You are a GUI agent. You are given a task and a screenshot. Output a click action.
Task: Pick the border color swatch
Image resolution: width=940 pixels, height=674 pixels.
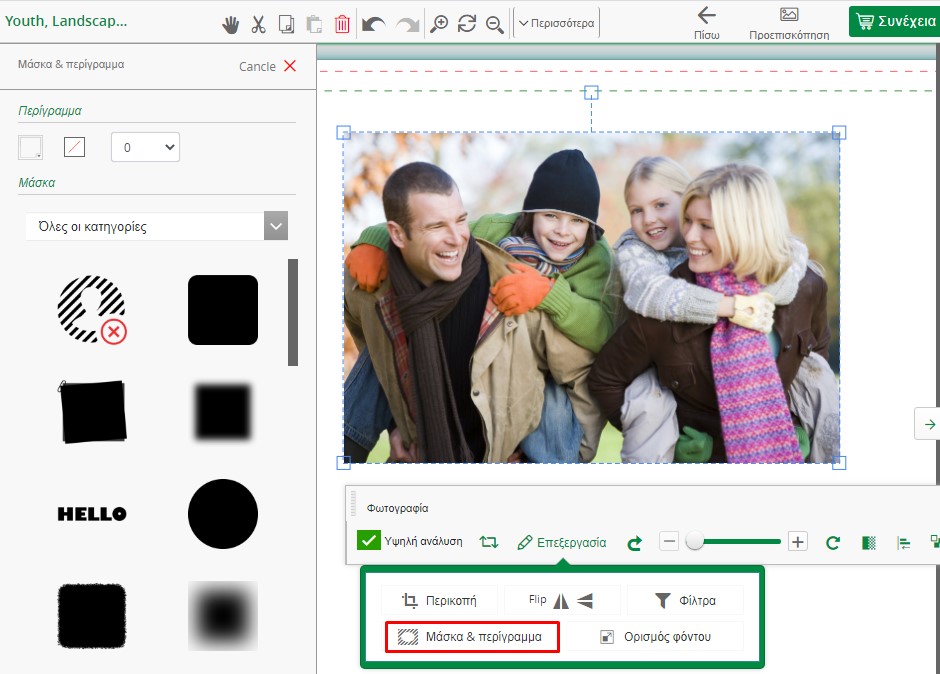click(30, 147)
